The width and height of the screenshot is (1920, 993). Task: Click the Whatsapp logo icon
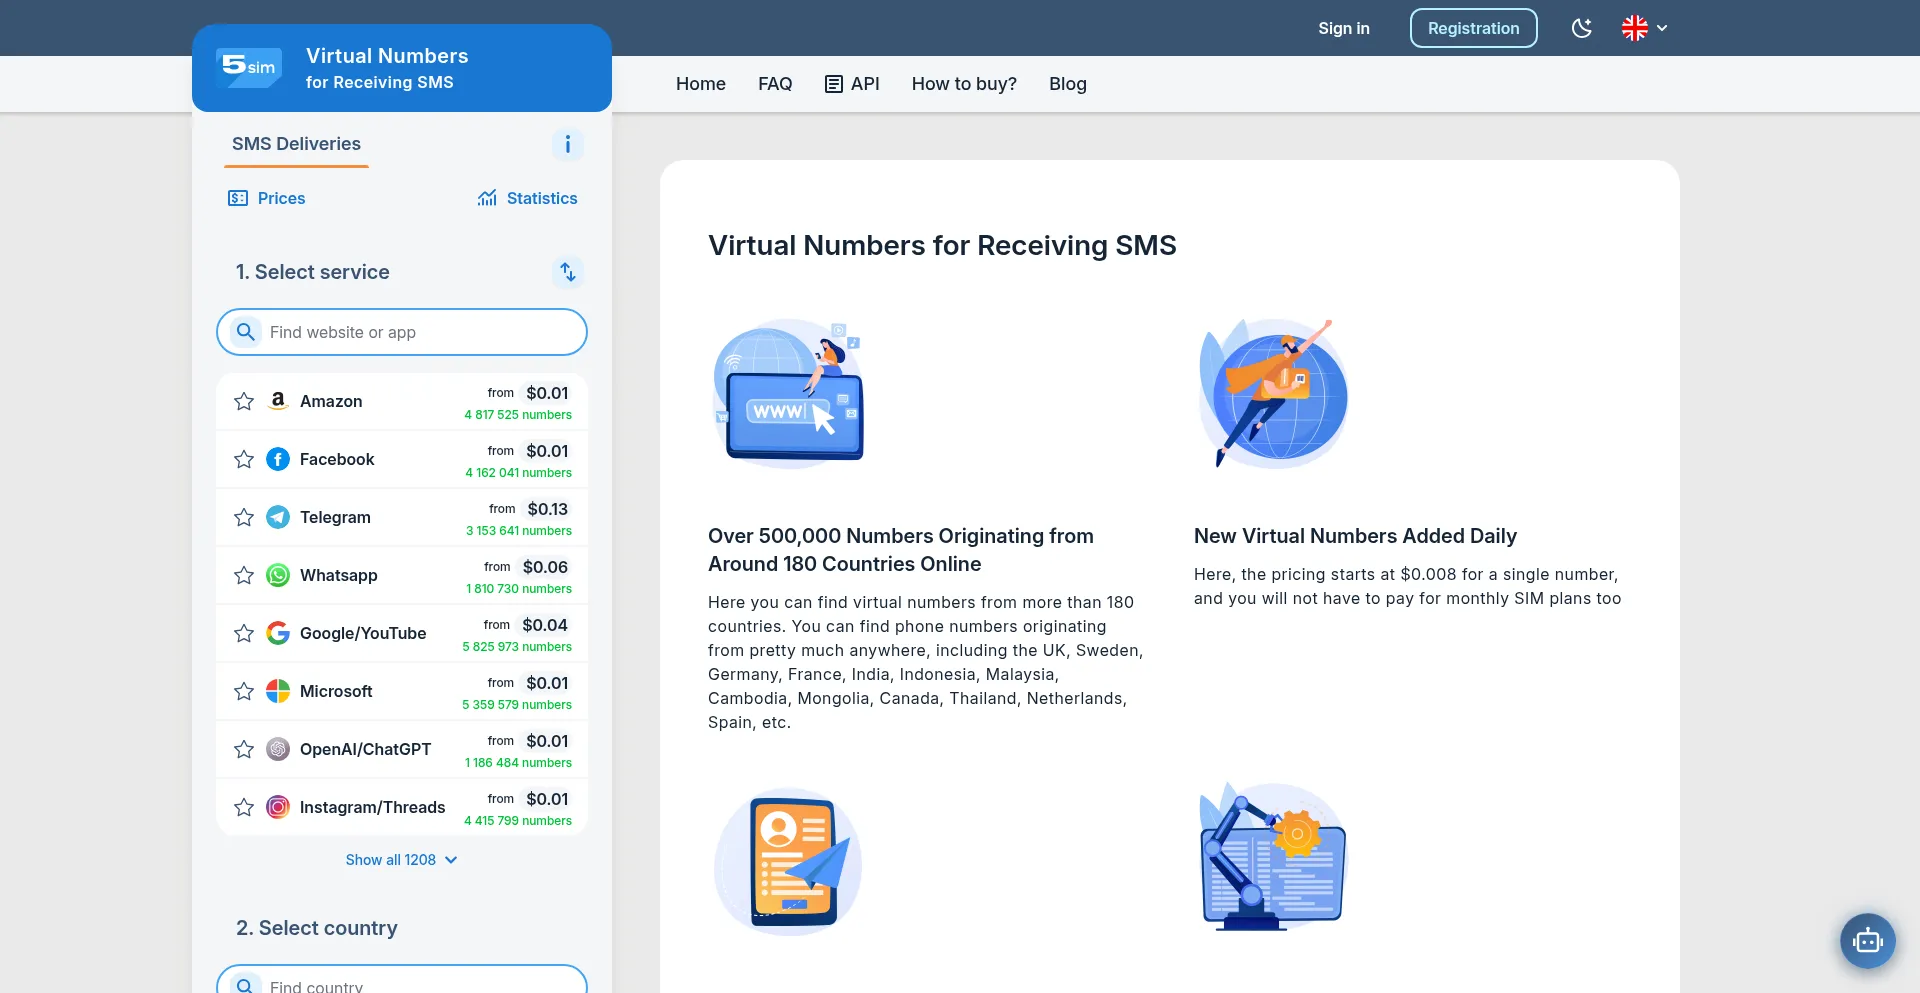point(278,575)
